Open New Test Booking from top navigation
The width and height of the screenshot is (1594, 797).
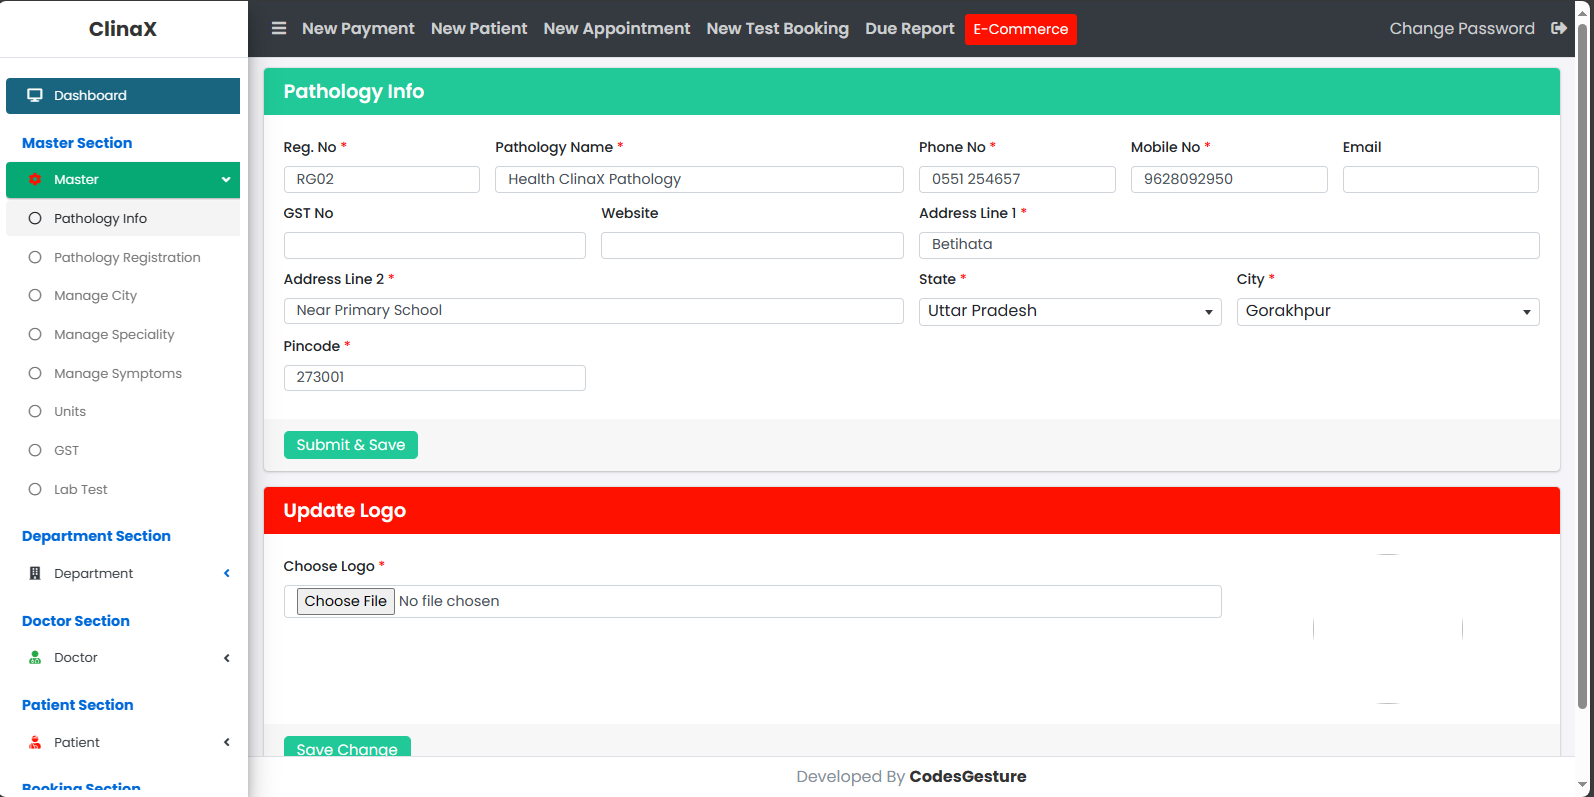point(778,29)
